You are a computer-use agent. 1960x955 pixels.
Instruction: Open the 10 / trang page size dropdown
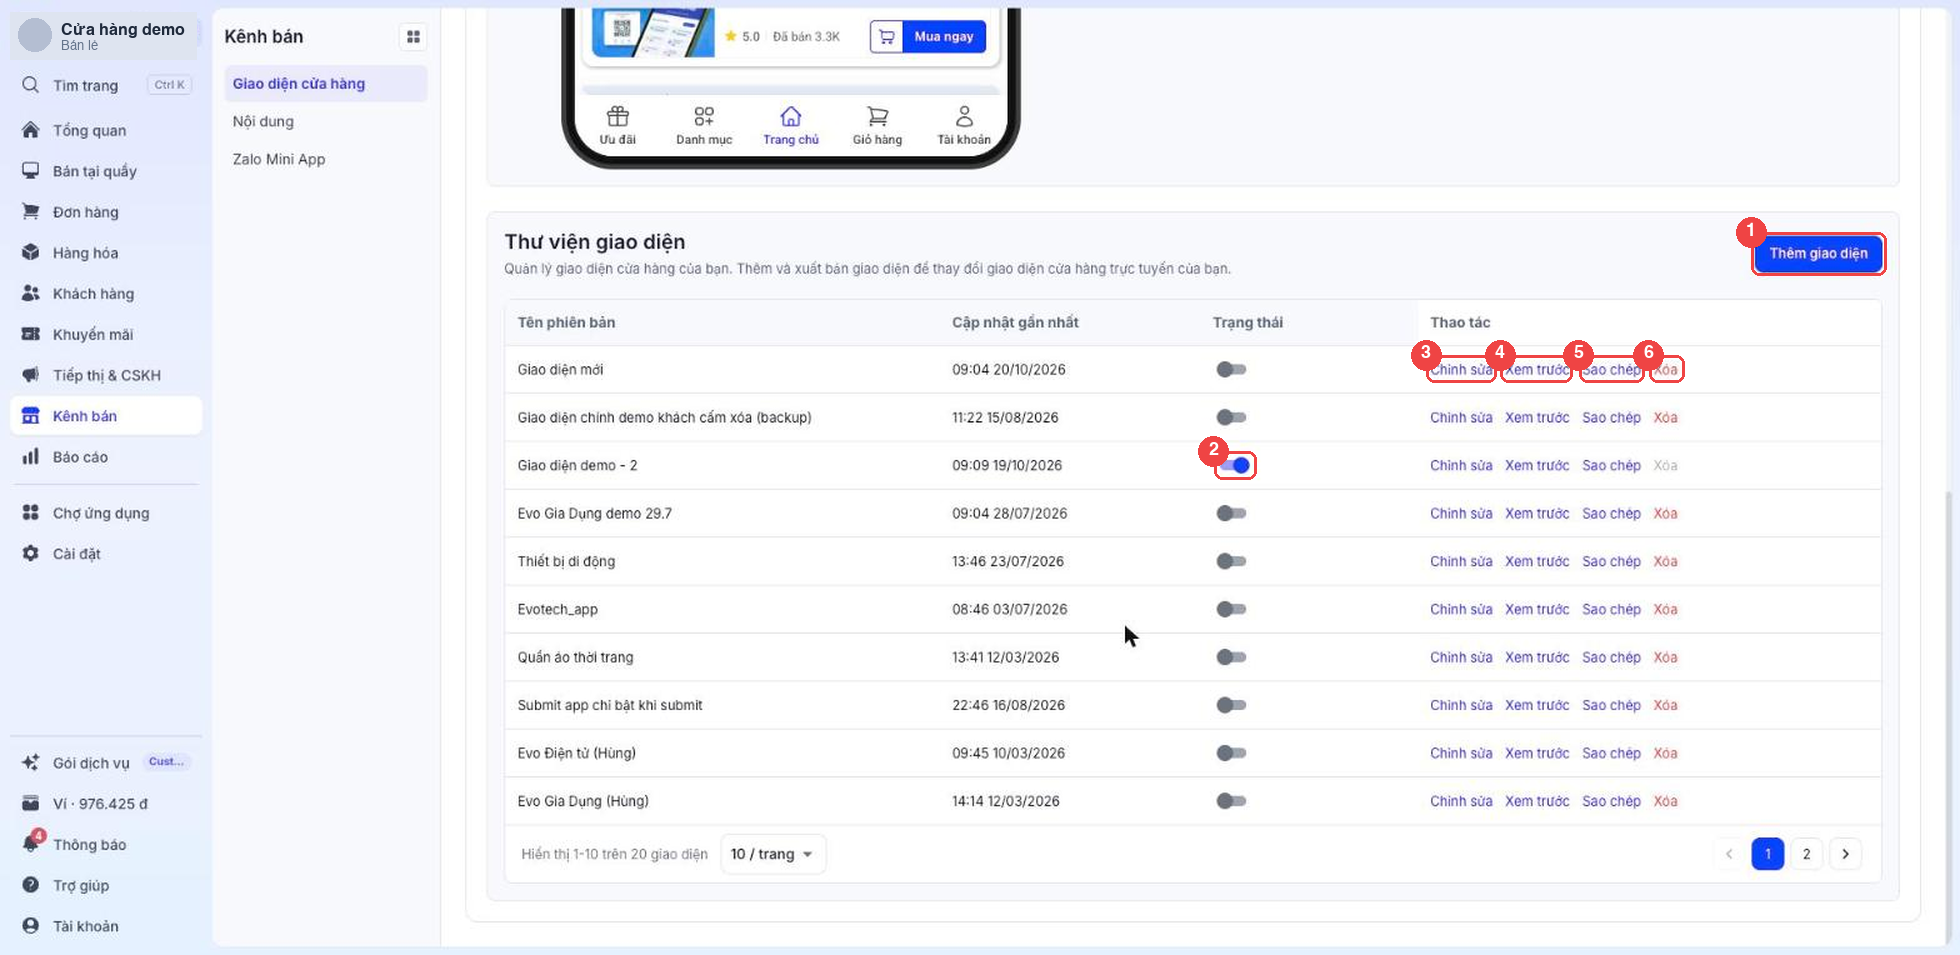[773, 854]
